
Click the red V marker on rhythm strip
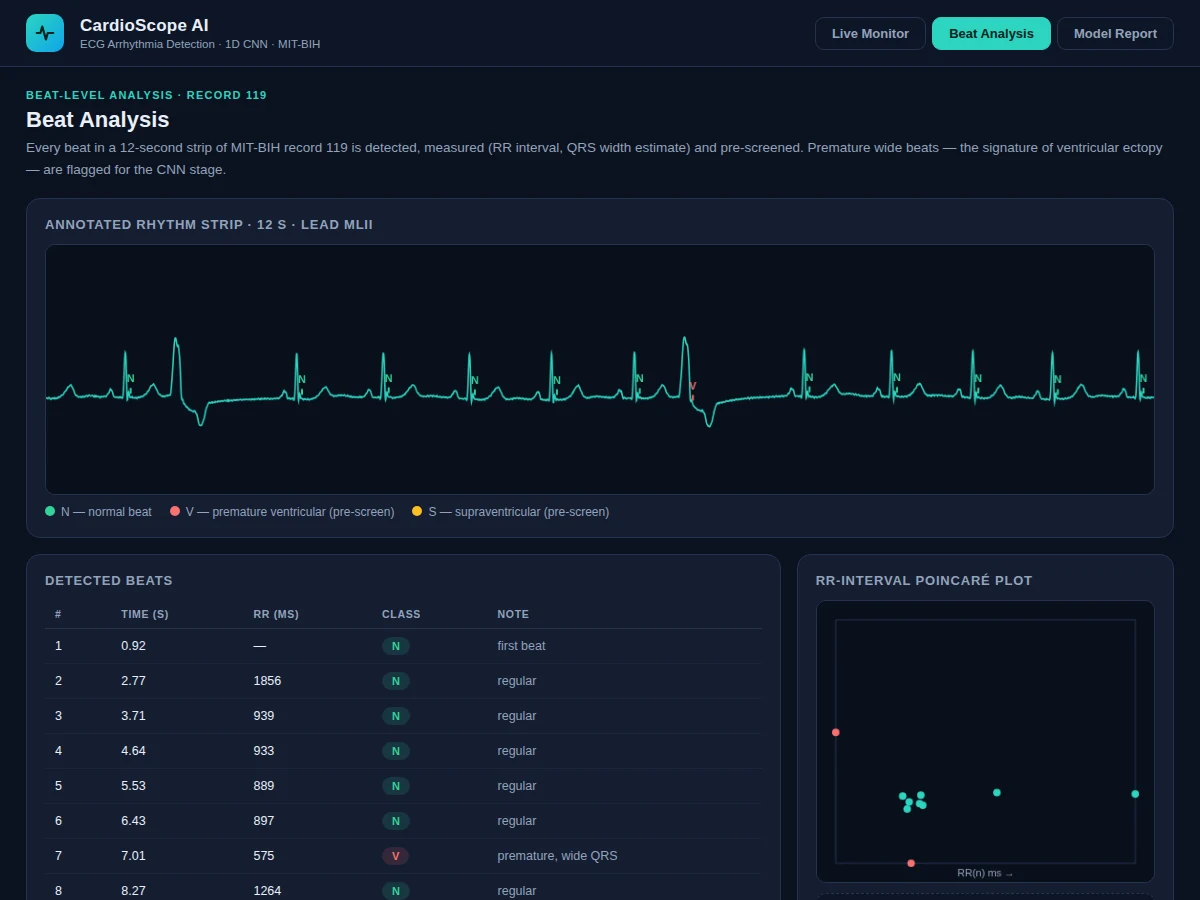tap(692, 386)
